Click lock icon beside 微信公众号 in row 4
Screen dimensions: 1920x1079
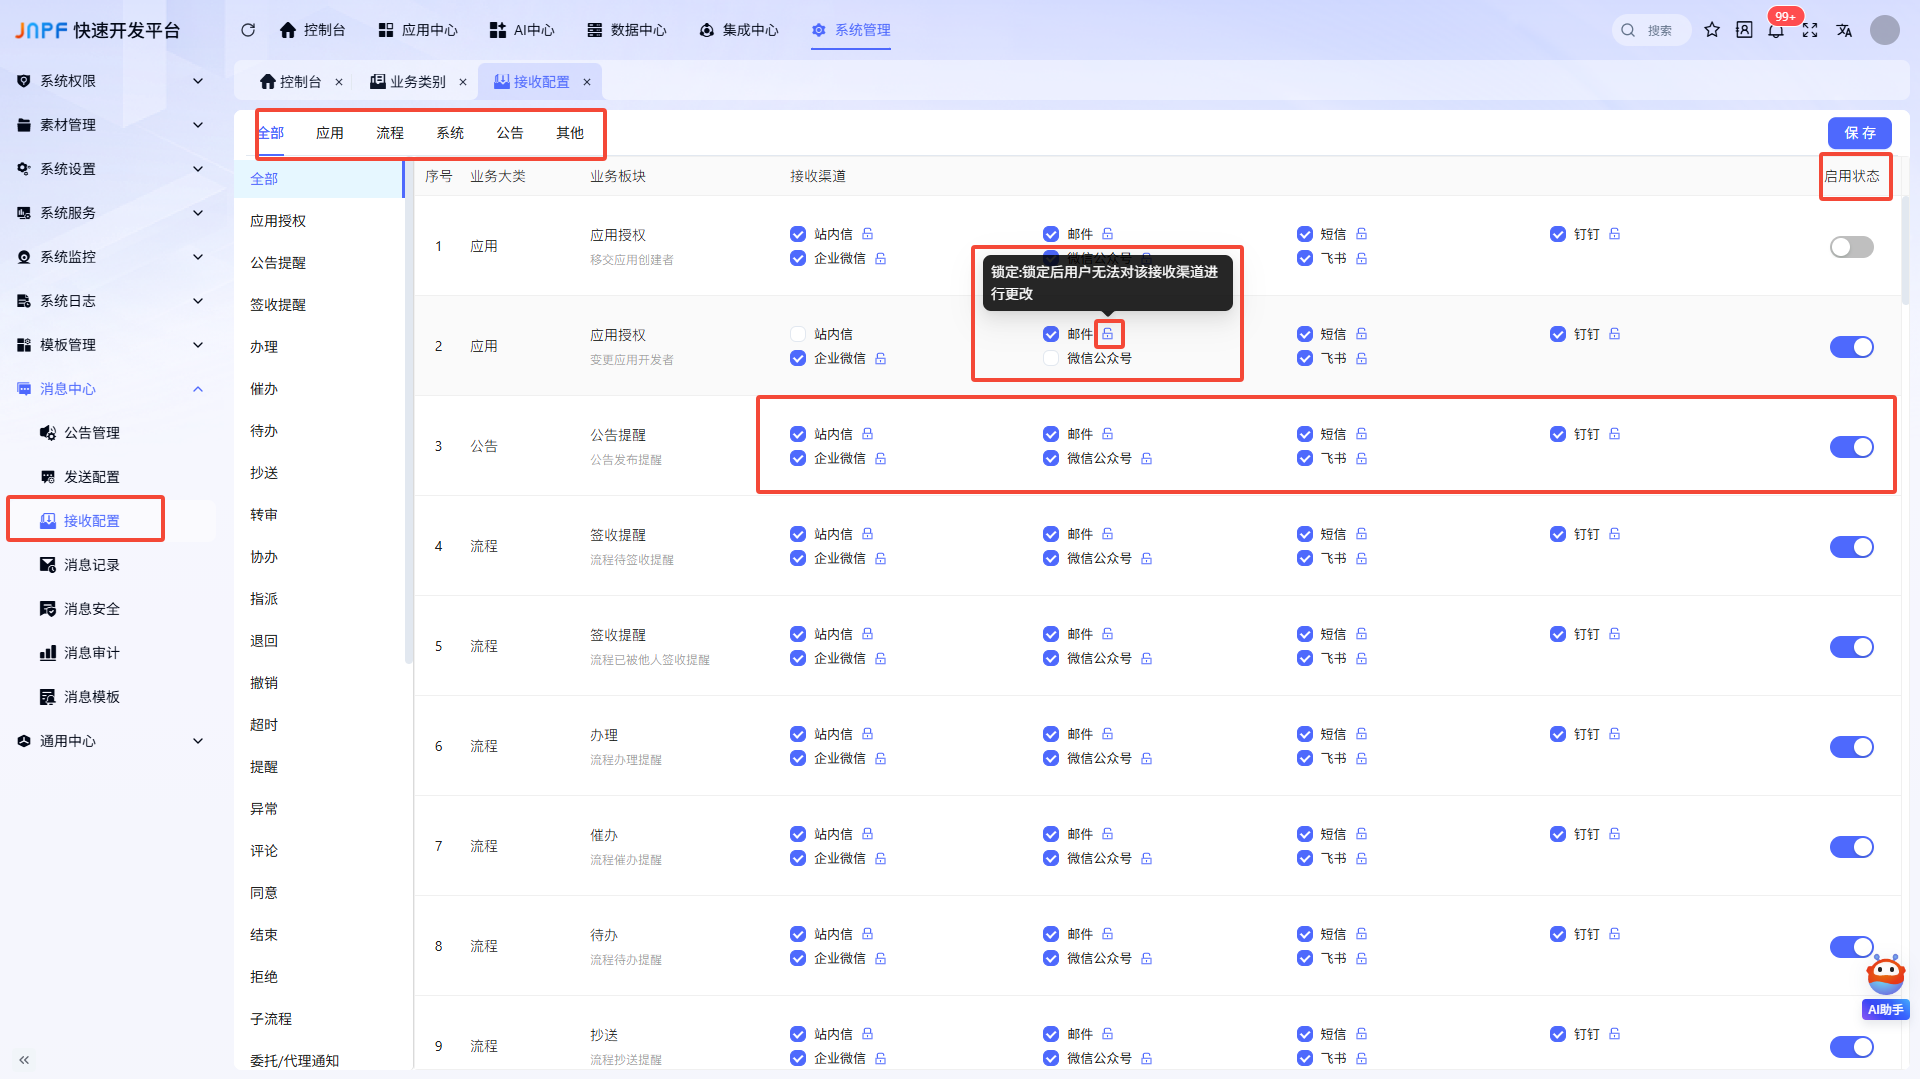click(1146, 558)
